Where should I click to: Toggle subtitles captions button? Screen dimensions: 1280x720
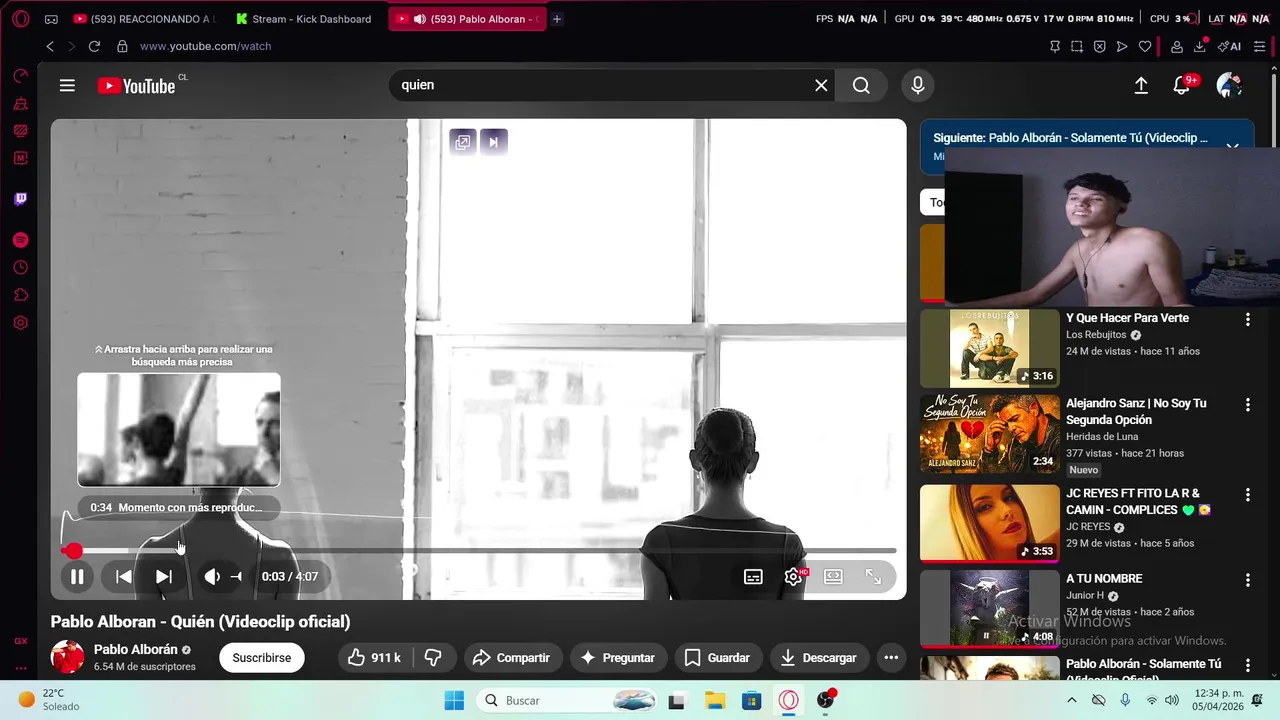click(x=753, y=577)
